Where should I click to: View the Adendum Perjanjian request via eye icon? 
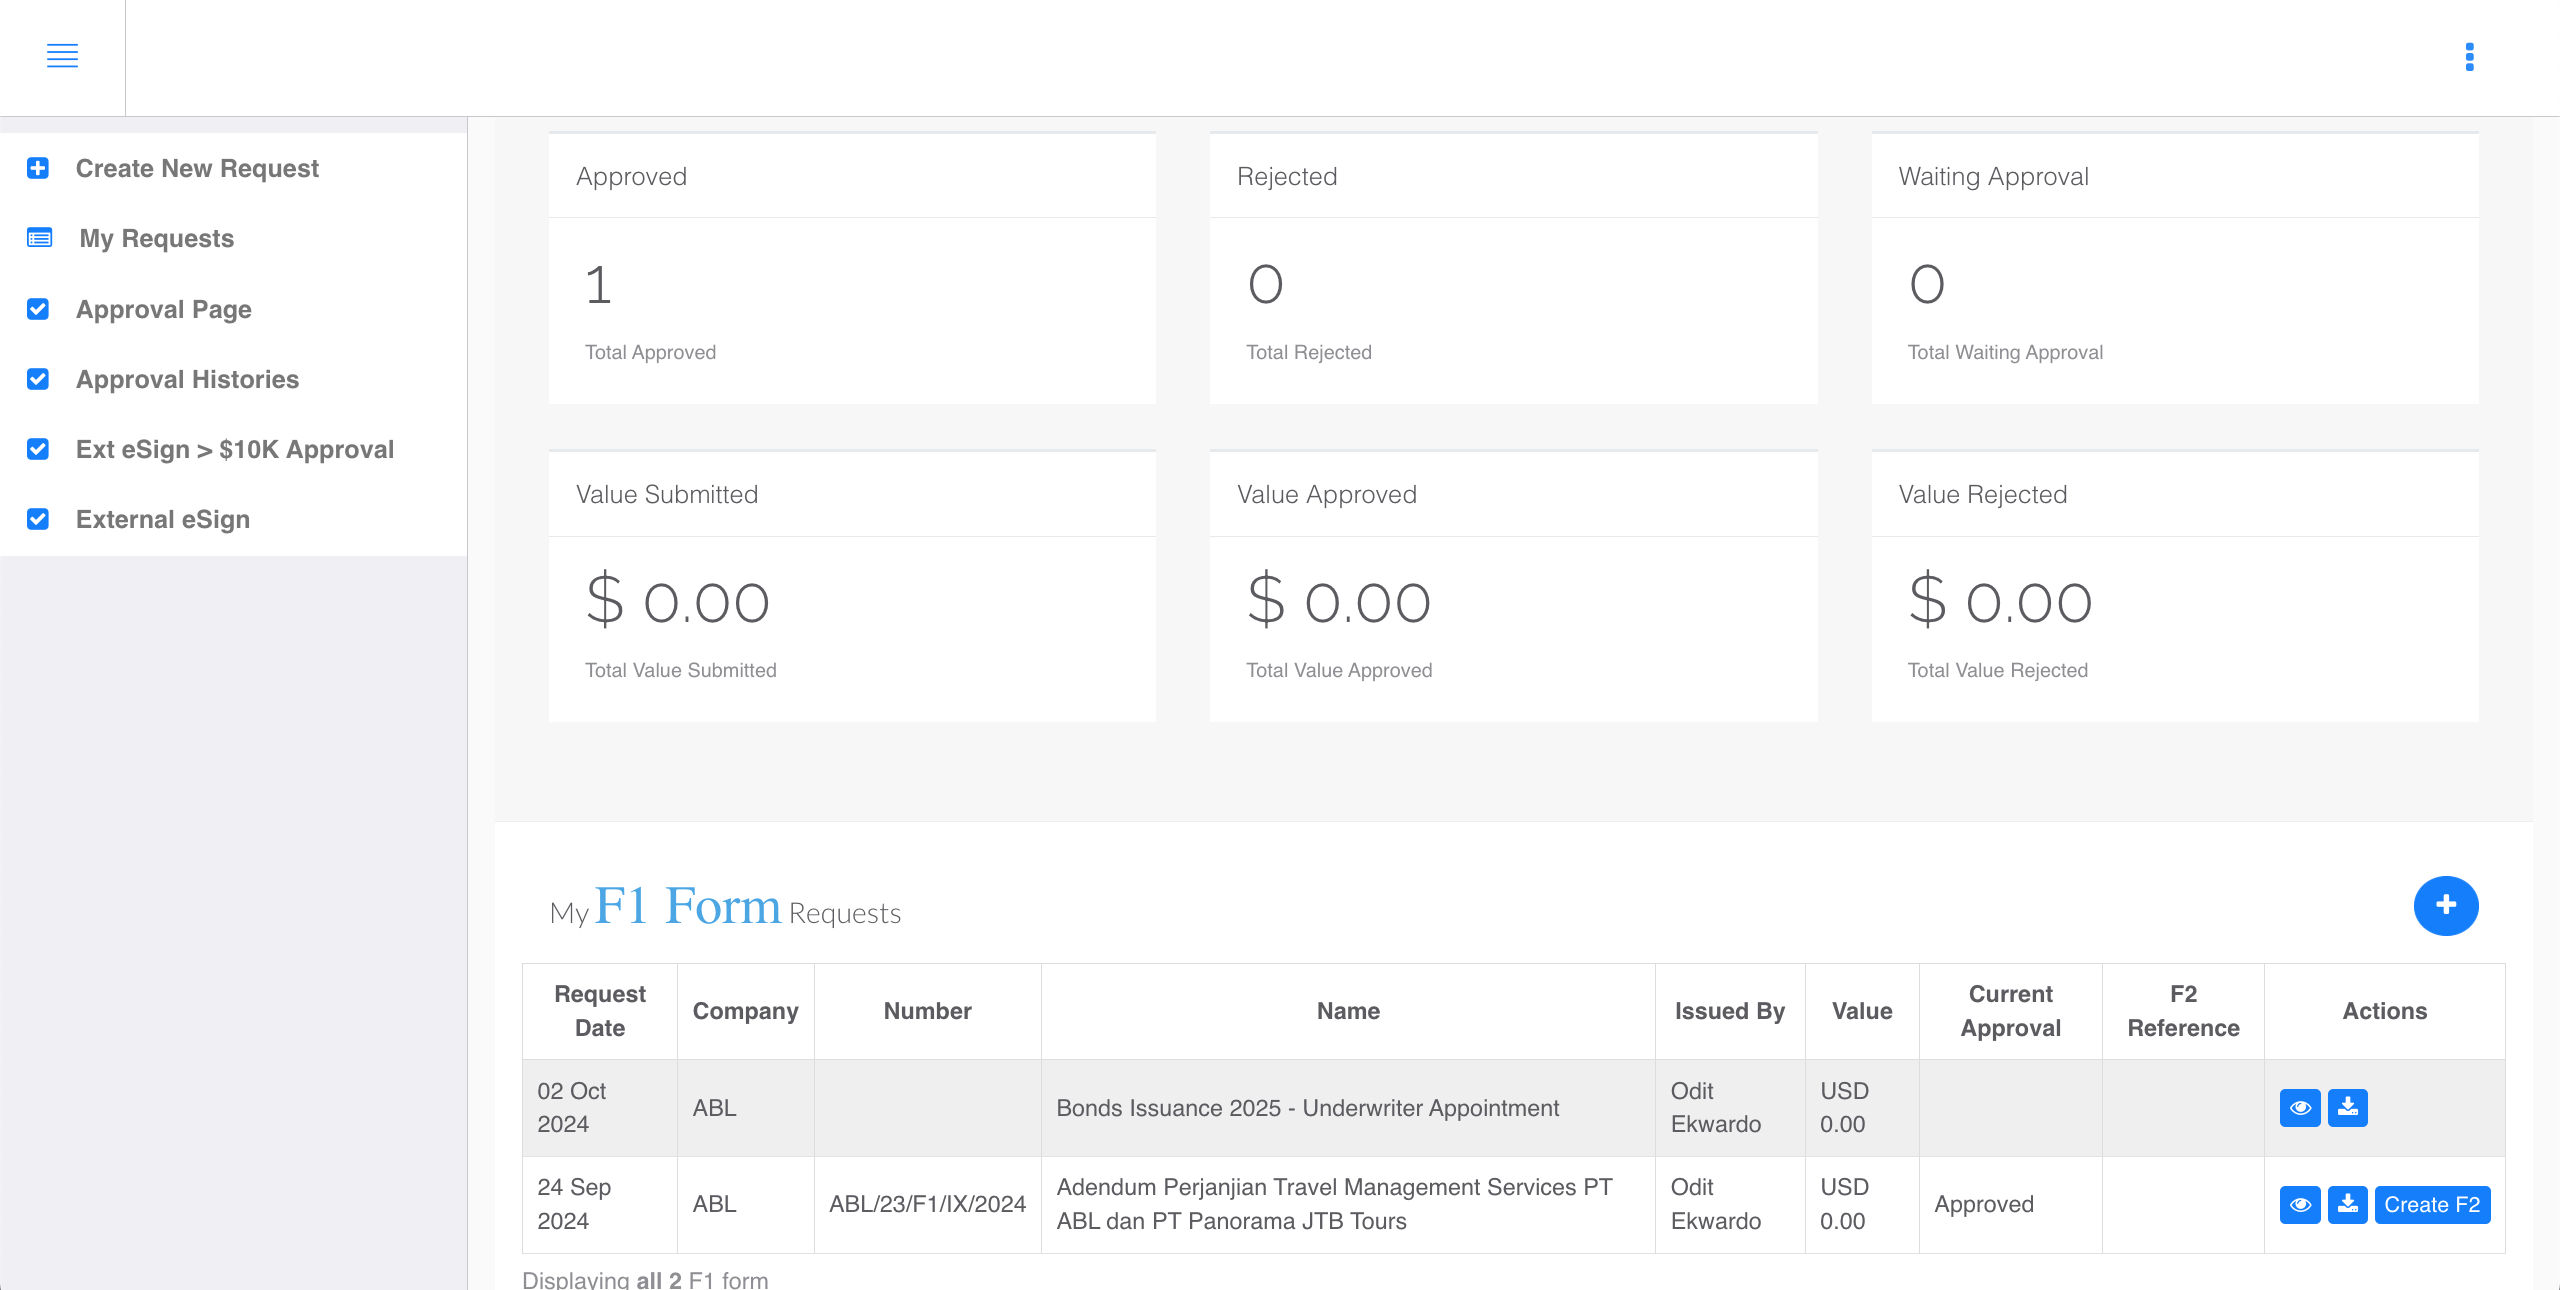click(2301, 1204)
